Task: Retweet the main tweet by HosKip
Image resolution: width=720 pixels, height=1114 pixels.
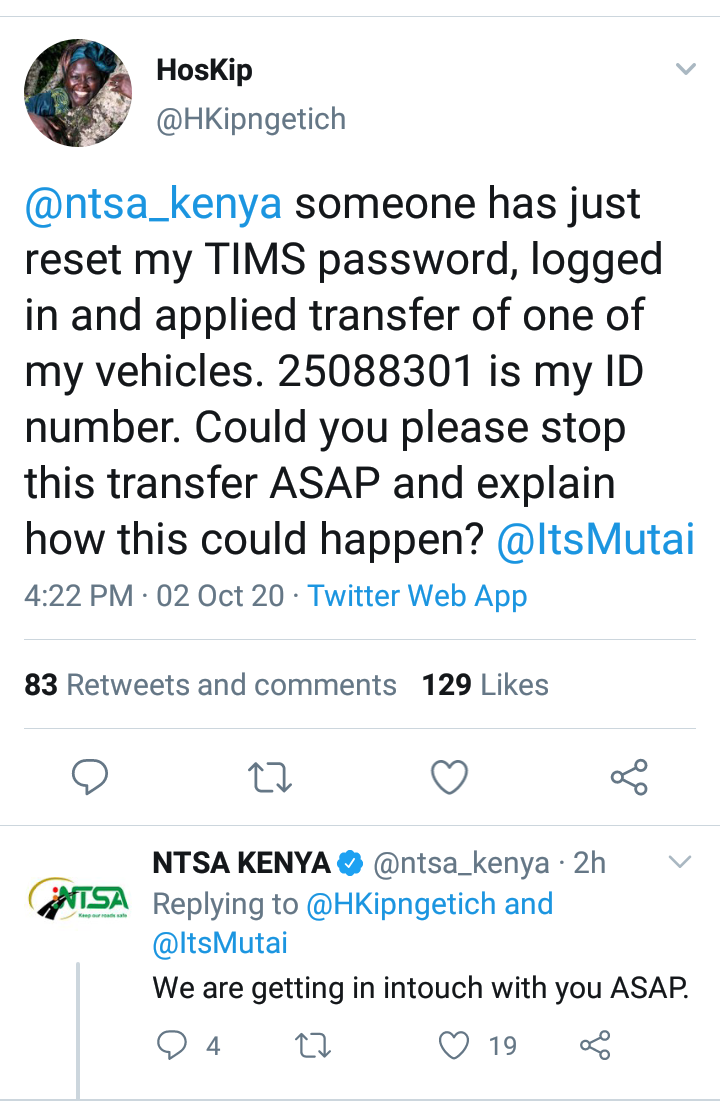Action: pos(269,777)
